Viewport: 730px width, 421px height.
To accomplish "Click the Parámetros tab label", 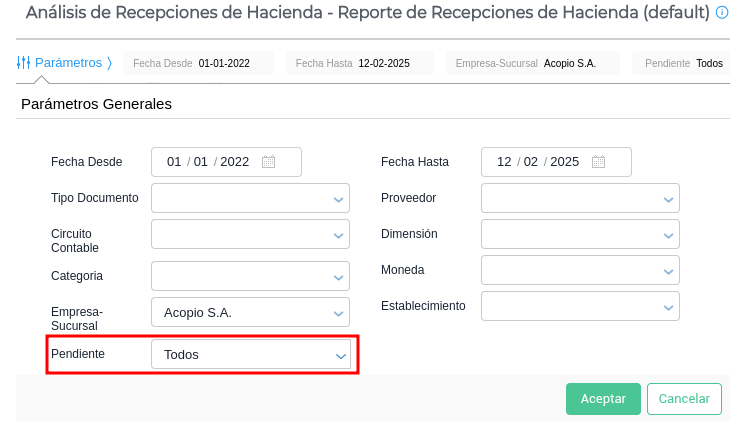I will [x=68, y=62].
